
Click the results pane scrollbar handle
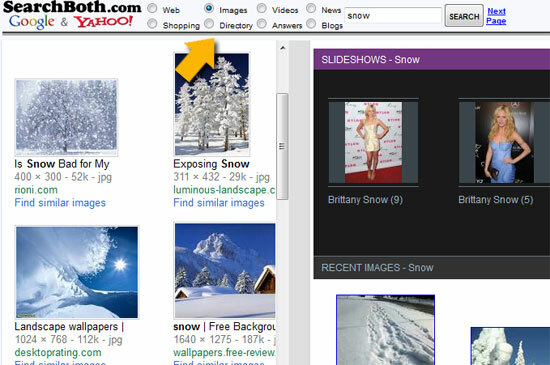[x=282, y=146]
